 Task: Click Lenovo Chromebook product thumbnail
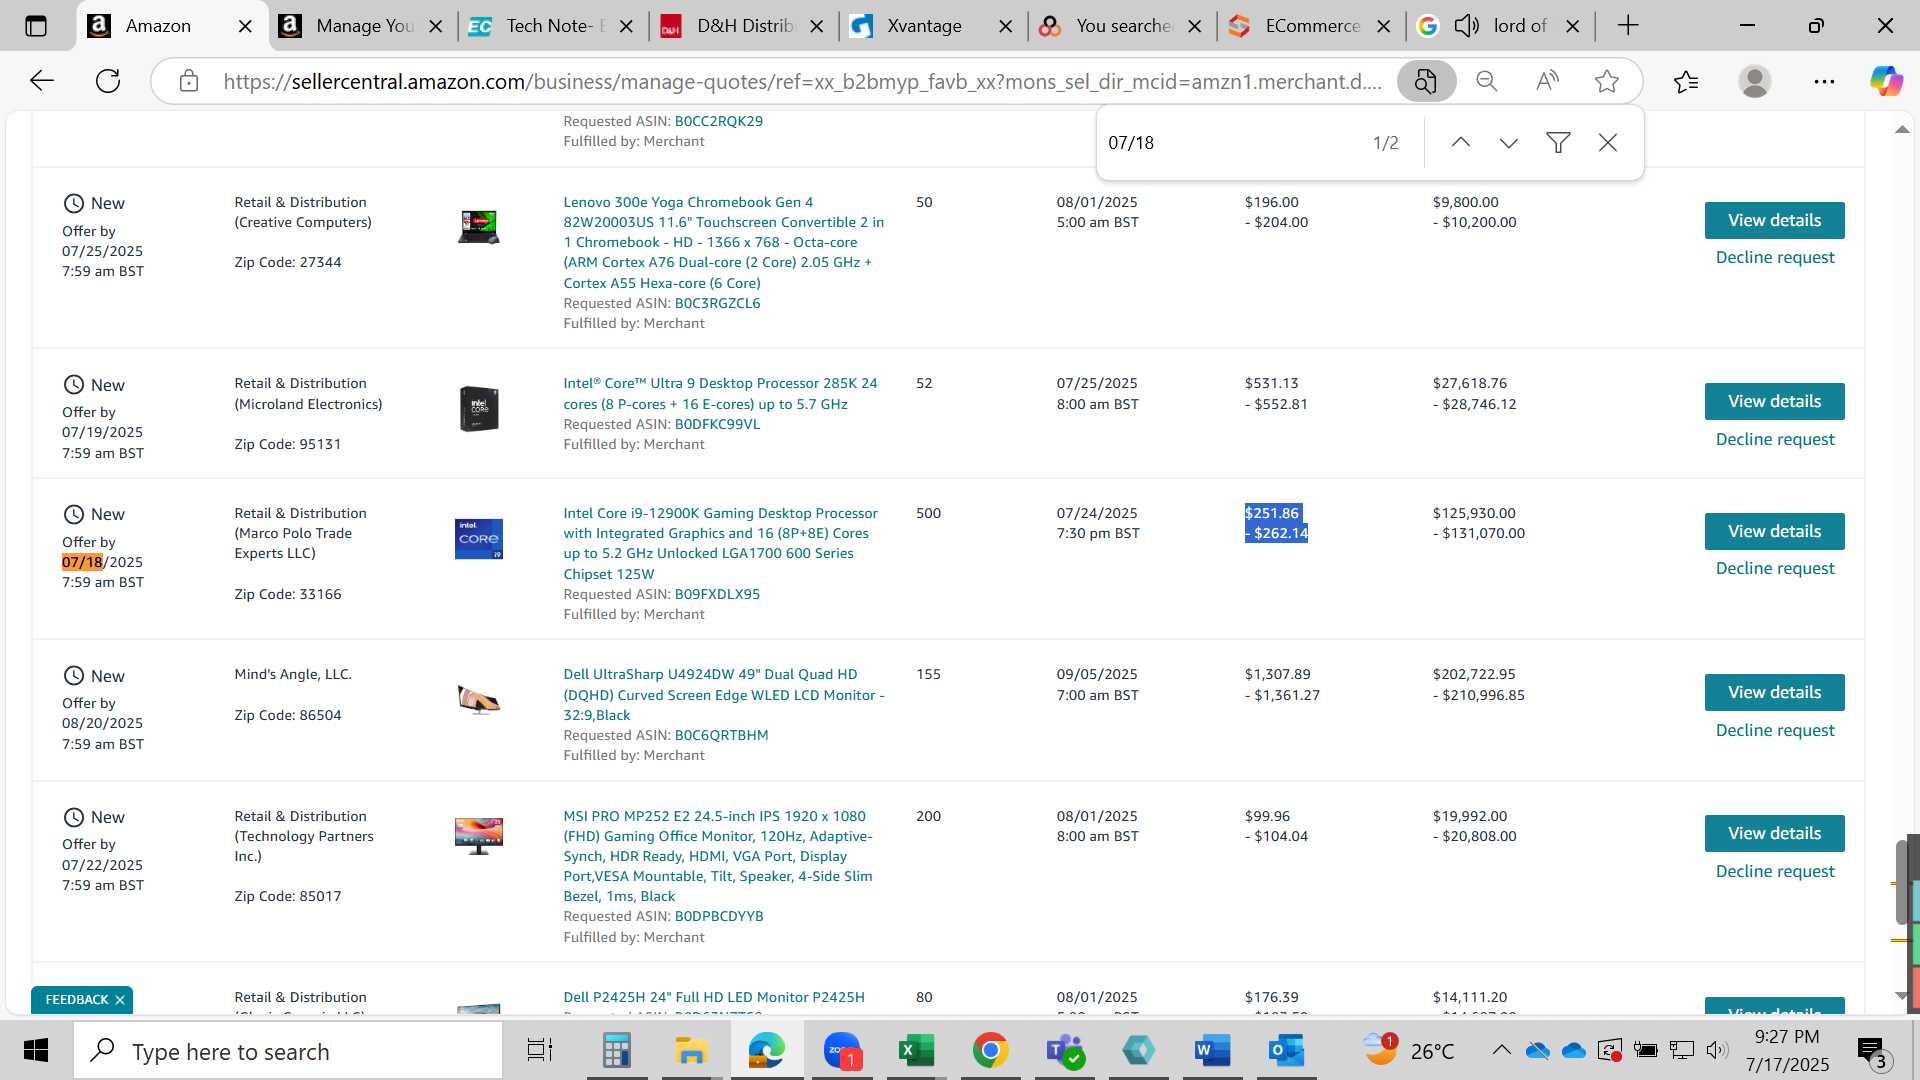[x=479, y=227]
